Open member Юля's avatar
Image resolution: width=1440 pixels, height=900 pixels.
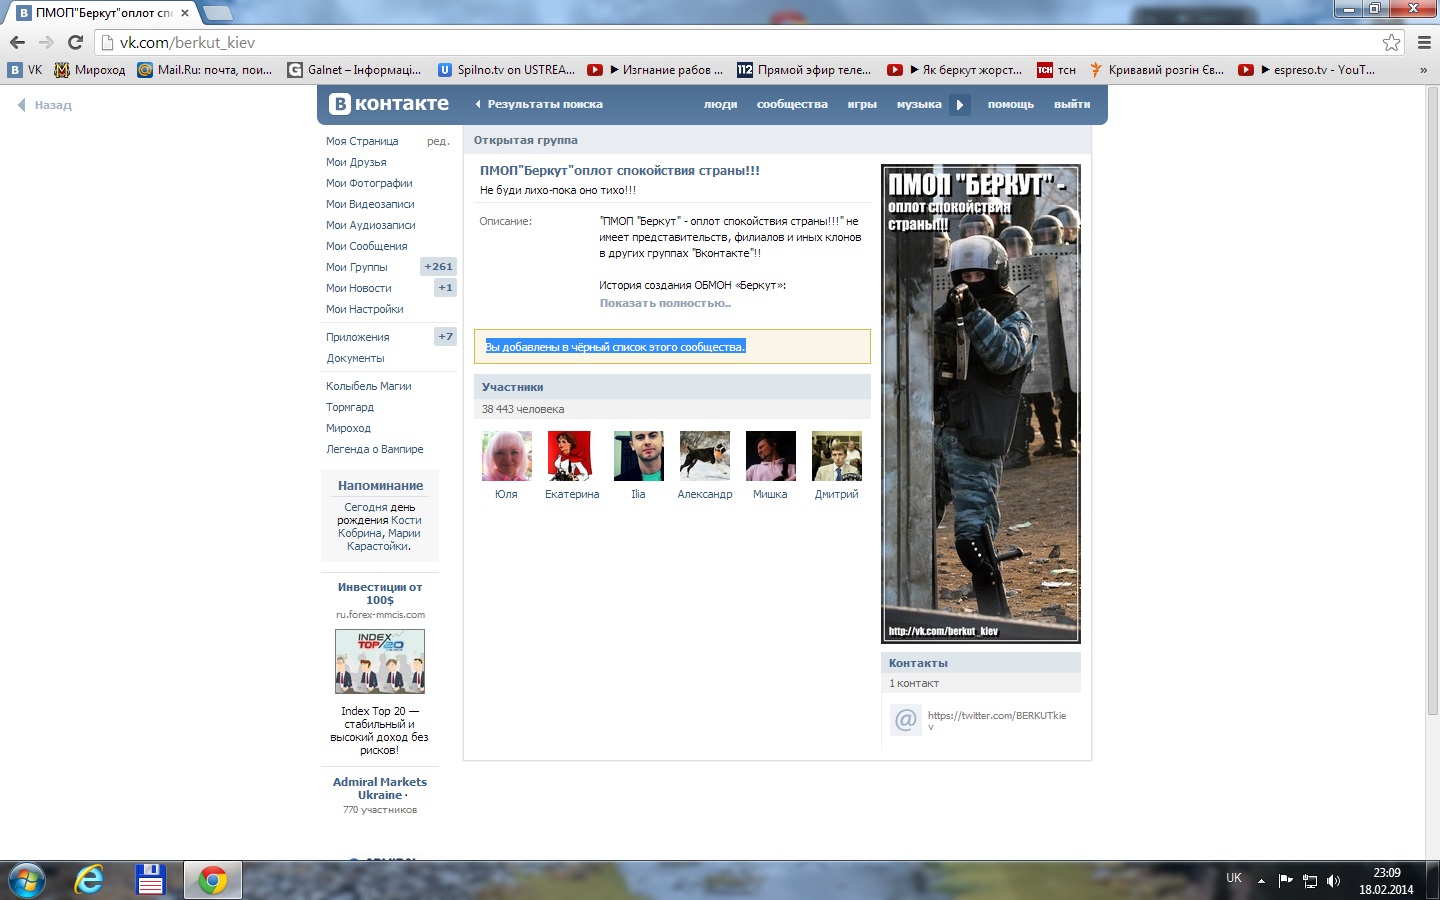[x=507, y=456]
